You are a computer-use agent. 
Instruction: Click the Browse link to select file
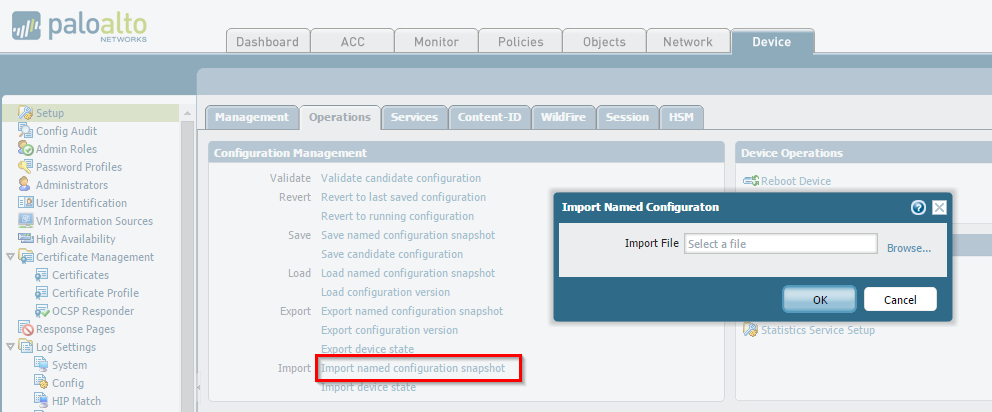(x=908, y=248)
